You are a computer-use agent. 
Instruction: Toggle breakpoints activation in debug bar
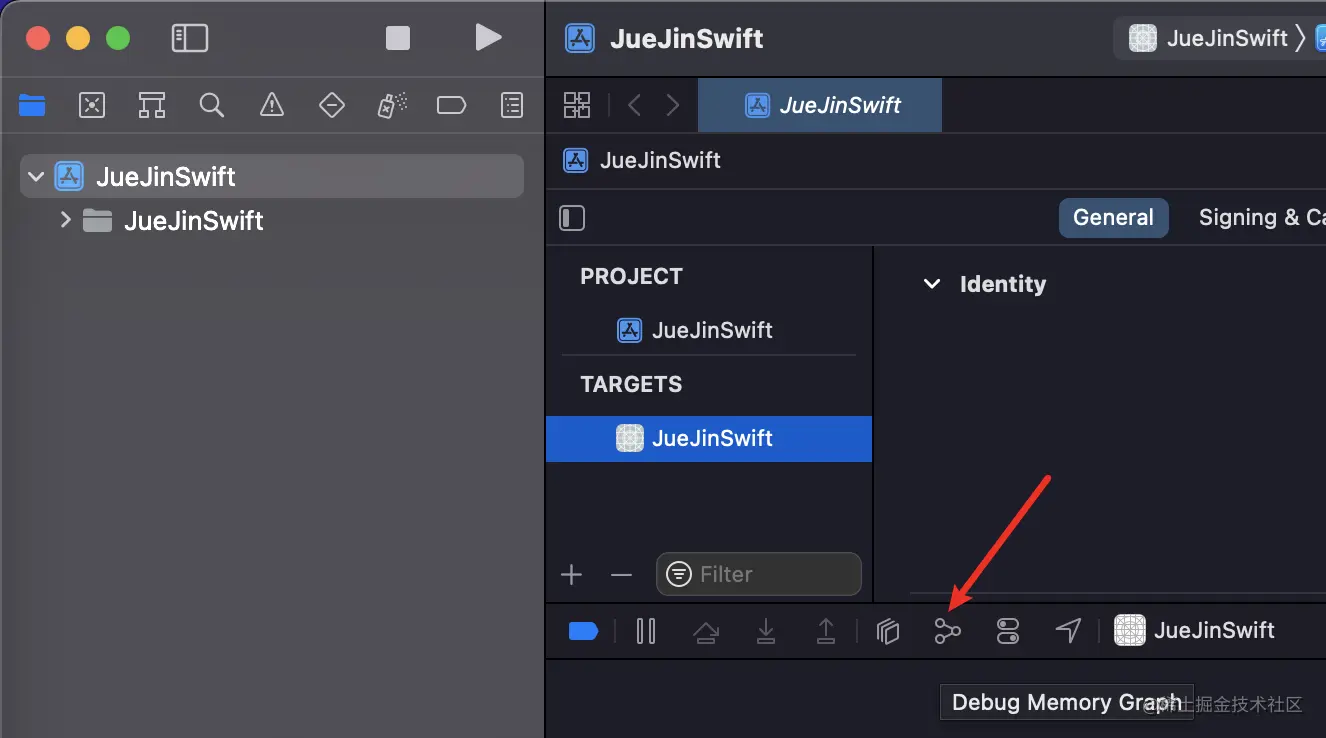tap(583, 631)
